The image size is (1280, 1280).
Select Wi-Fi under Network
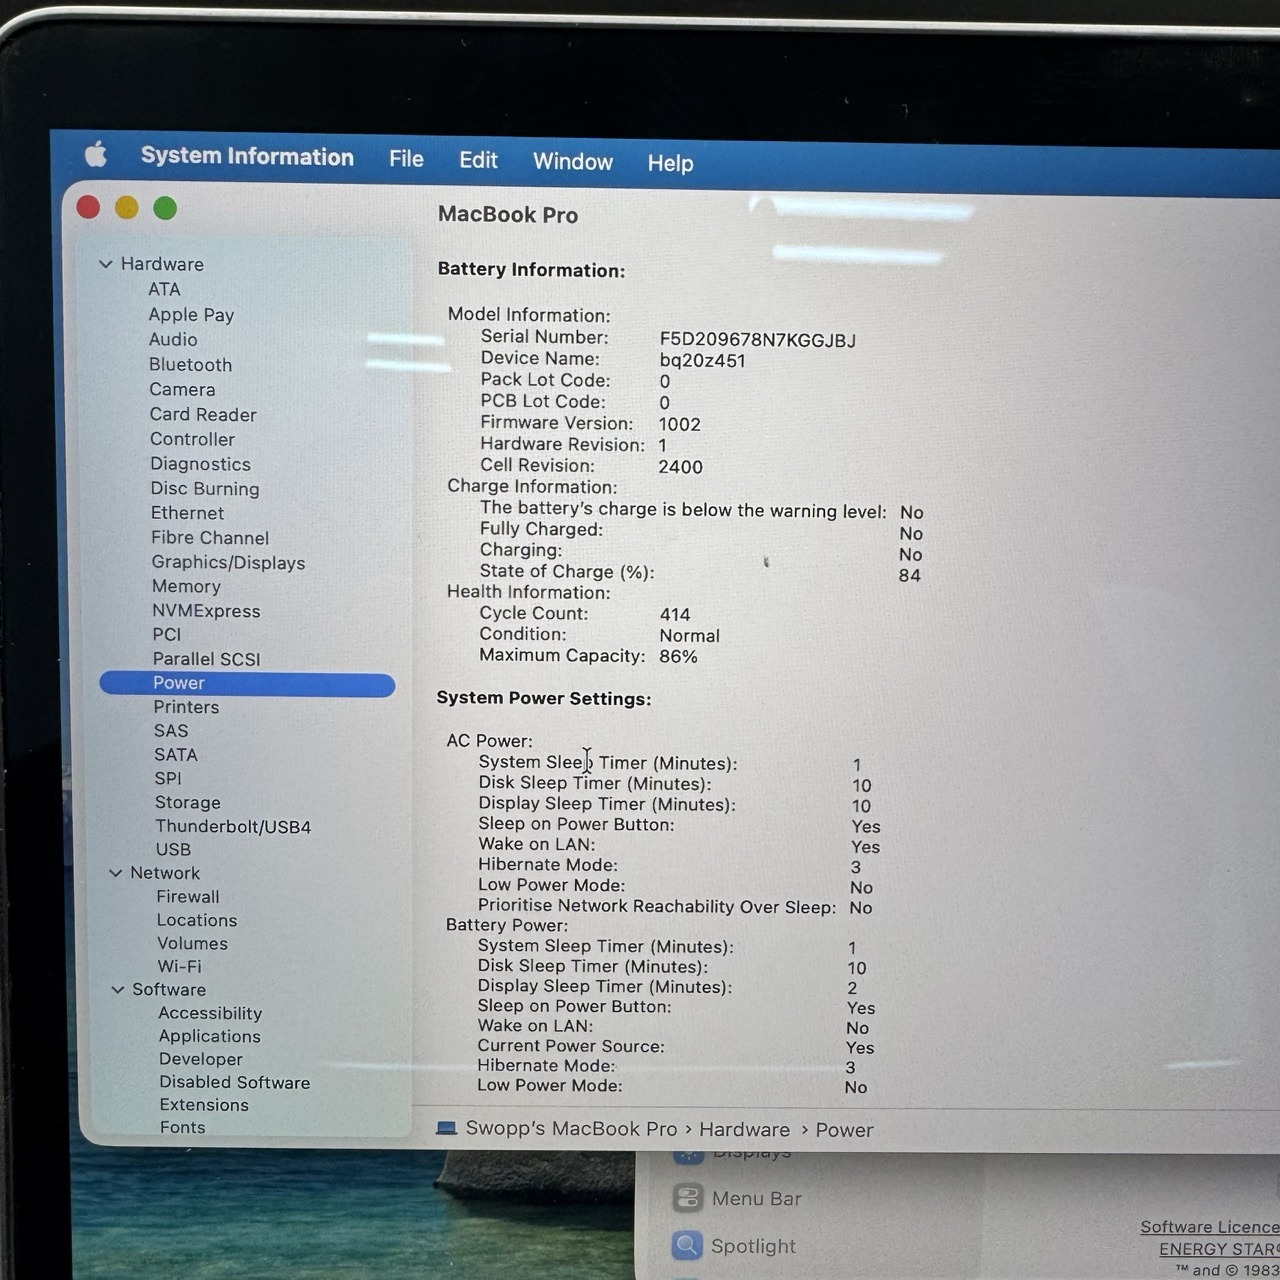pyautogui.click(x=179, y=966)
